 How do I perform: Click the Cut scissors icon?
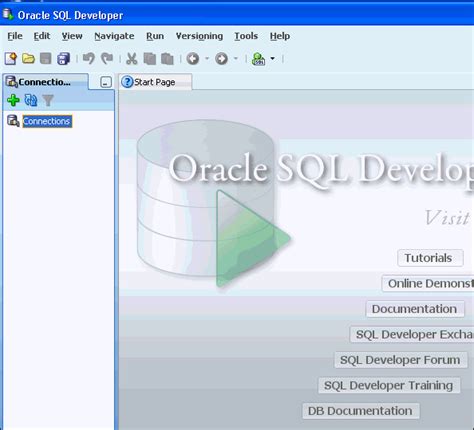point(132,59)
